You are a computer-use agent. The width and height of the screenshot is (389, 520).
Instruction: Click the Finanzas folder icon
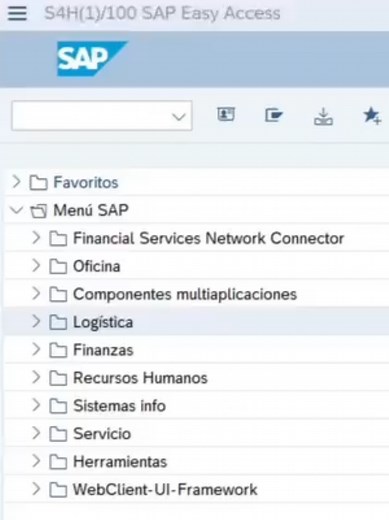click(x=58, y=350)
